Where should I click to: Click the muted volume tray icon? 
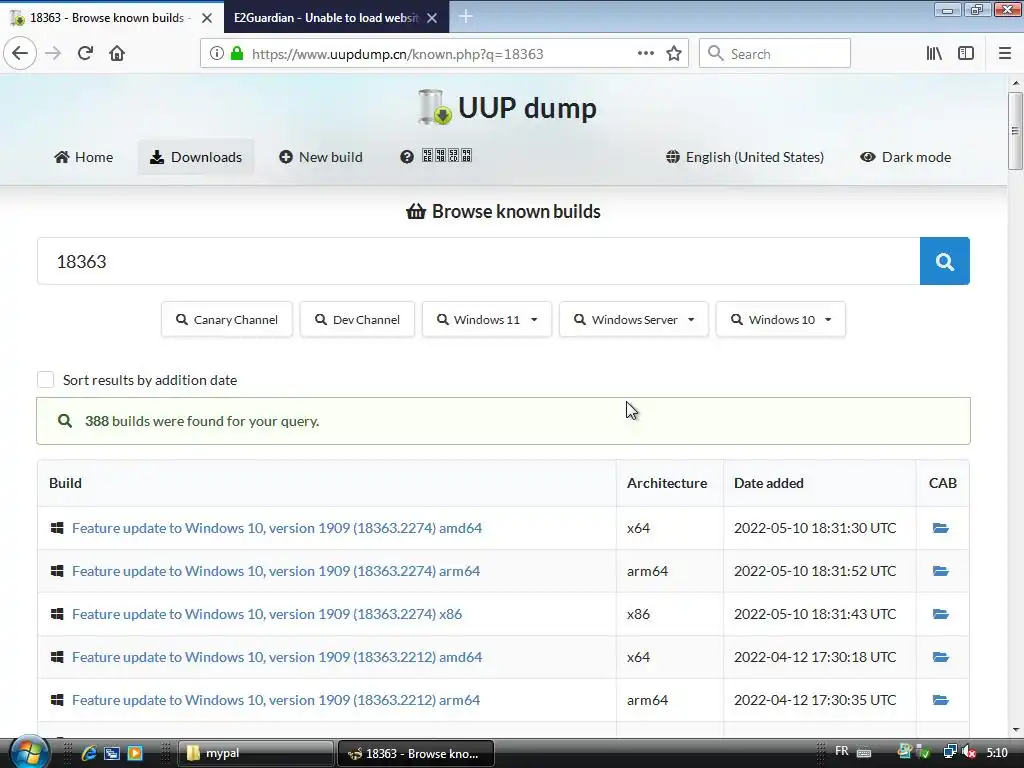[x=970, y=753]
